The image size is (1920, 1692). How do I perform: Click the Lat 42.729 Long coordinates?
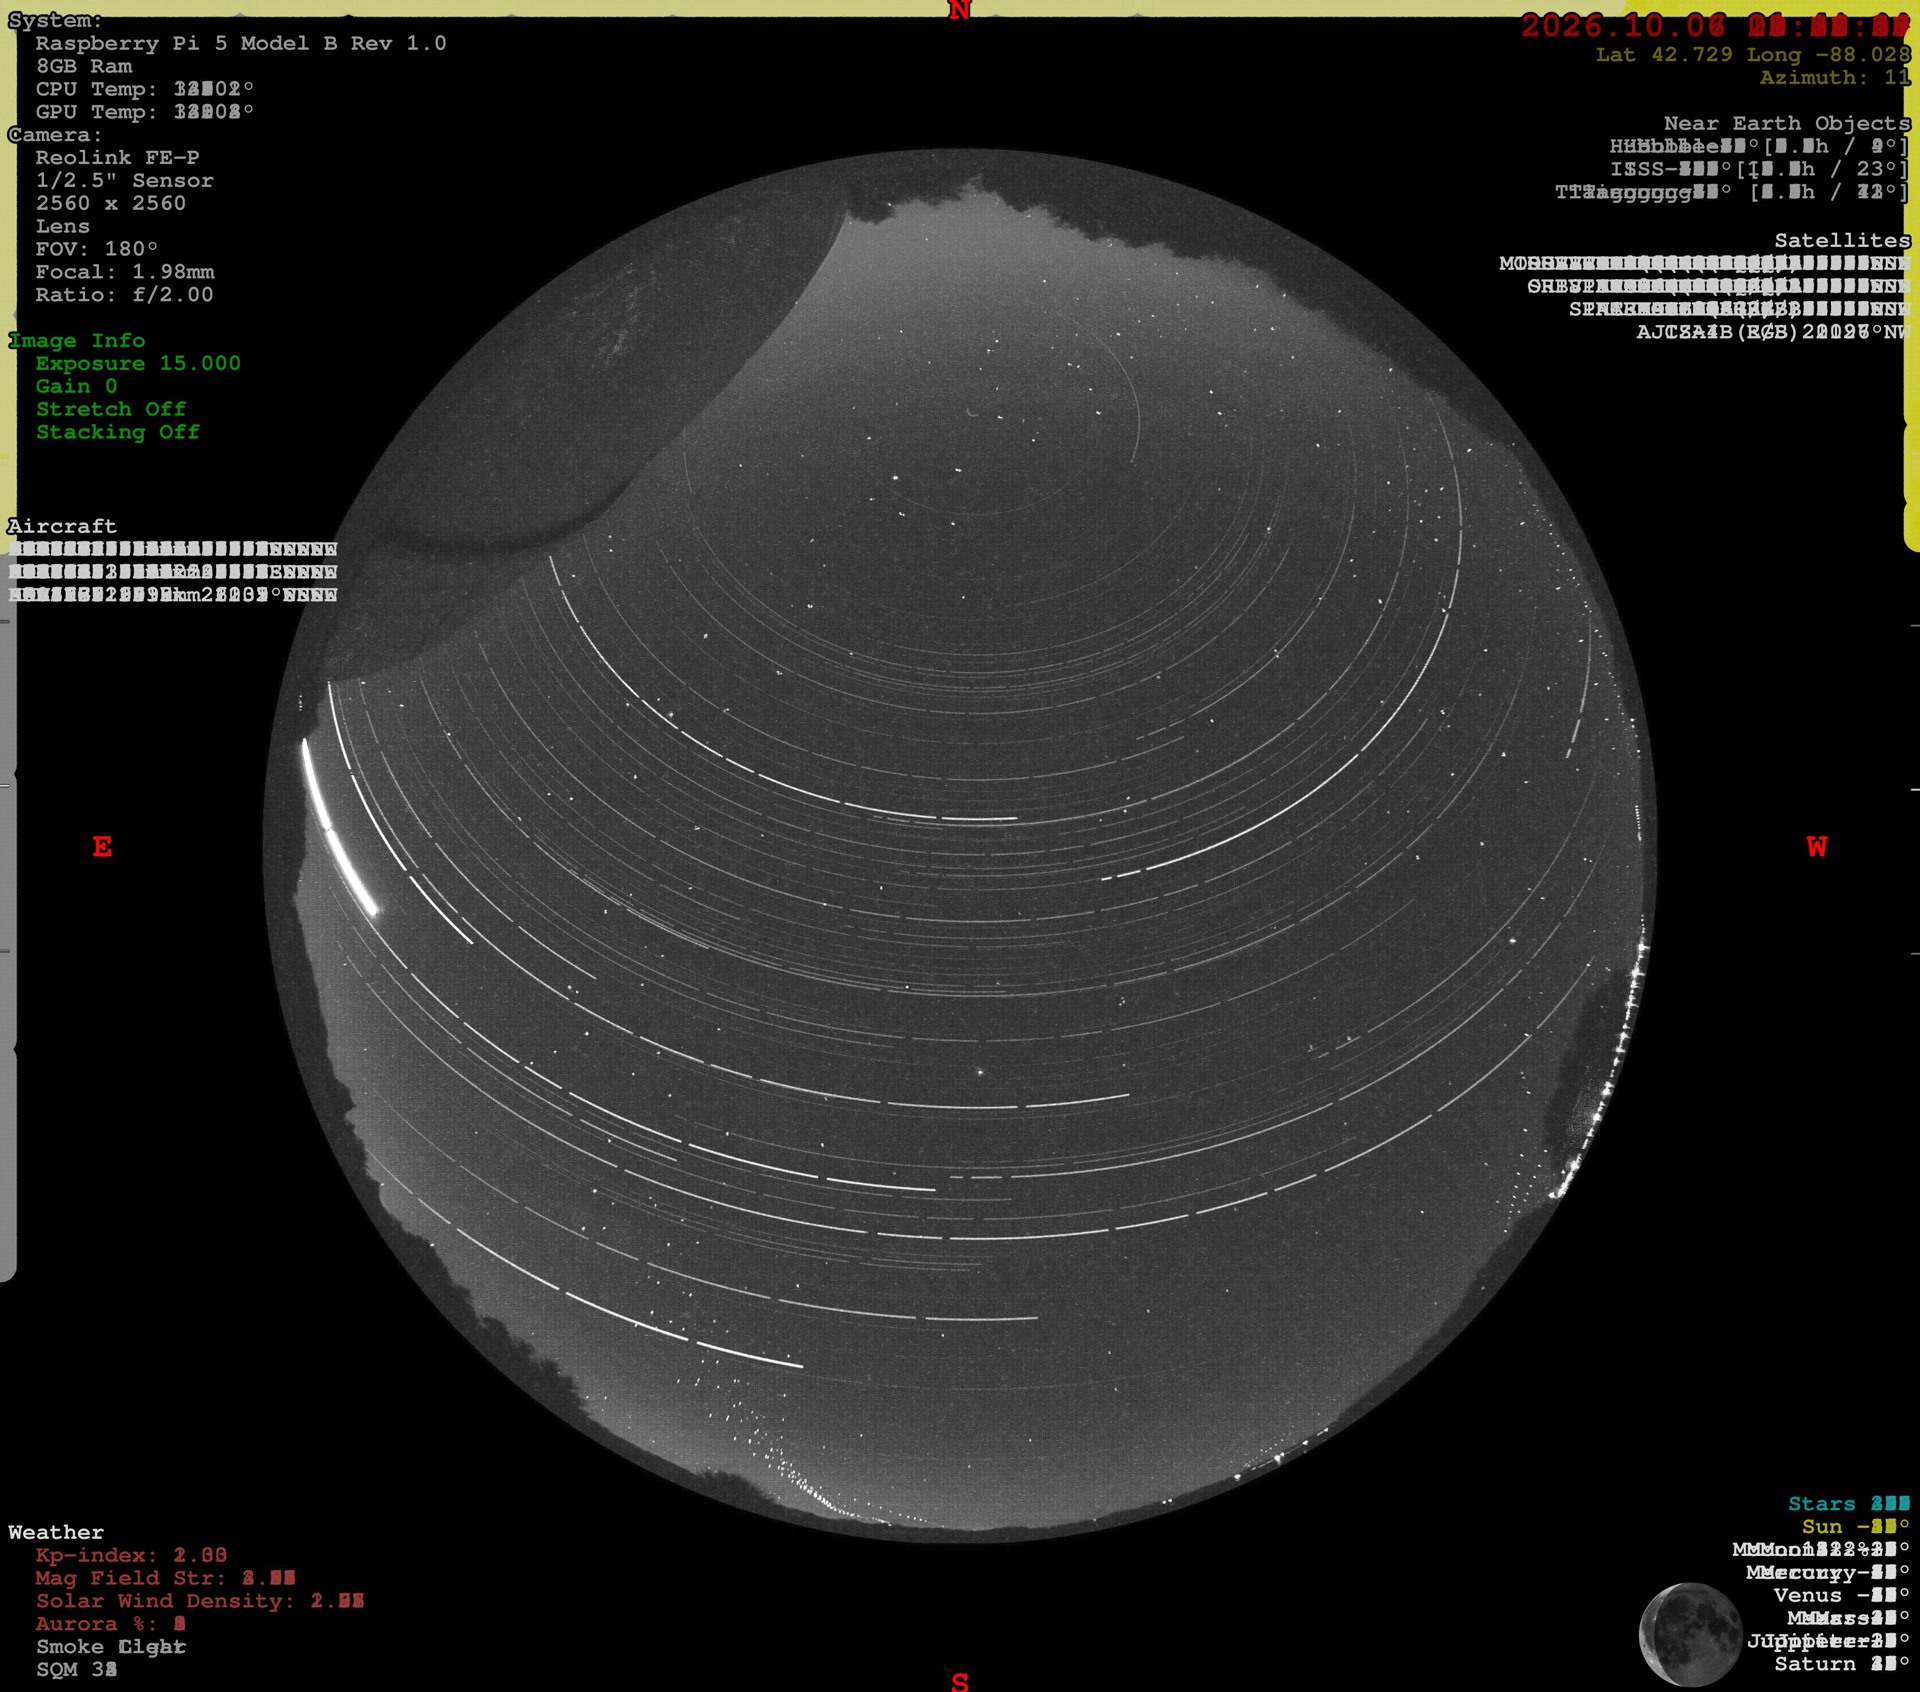(x=1753, y=55)
